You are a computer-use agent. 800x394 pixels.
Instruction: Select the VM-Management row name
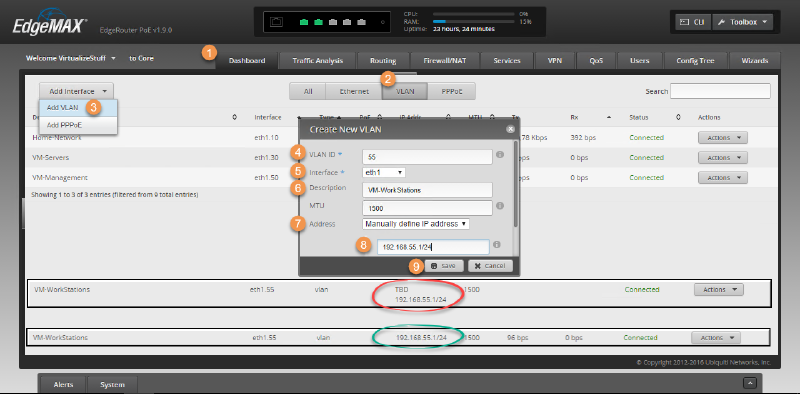tap(60, 178)
